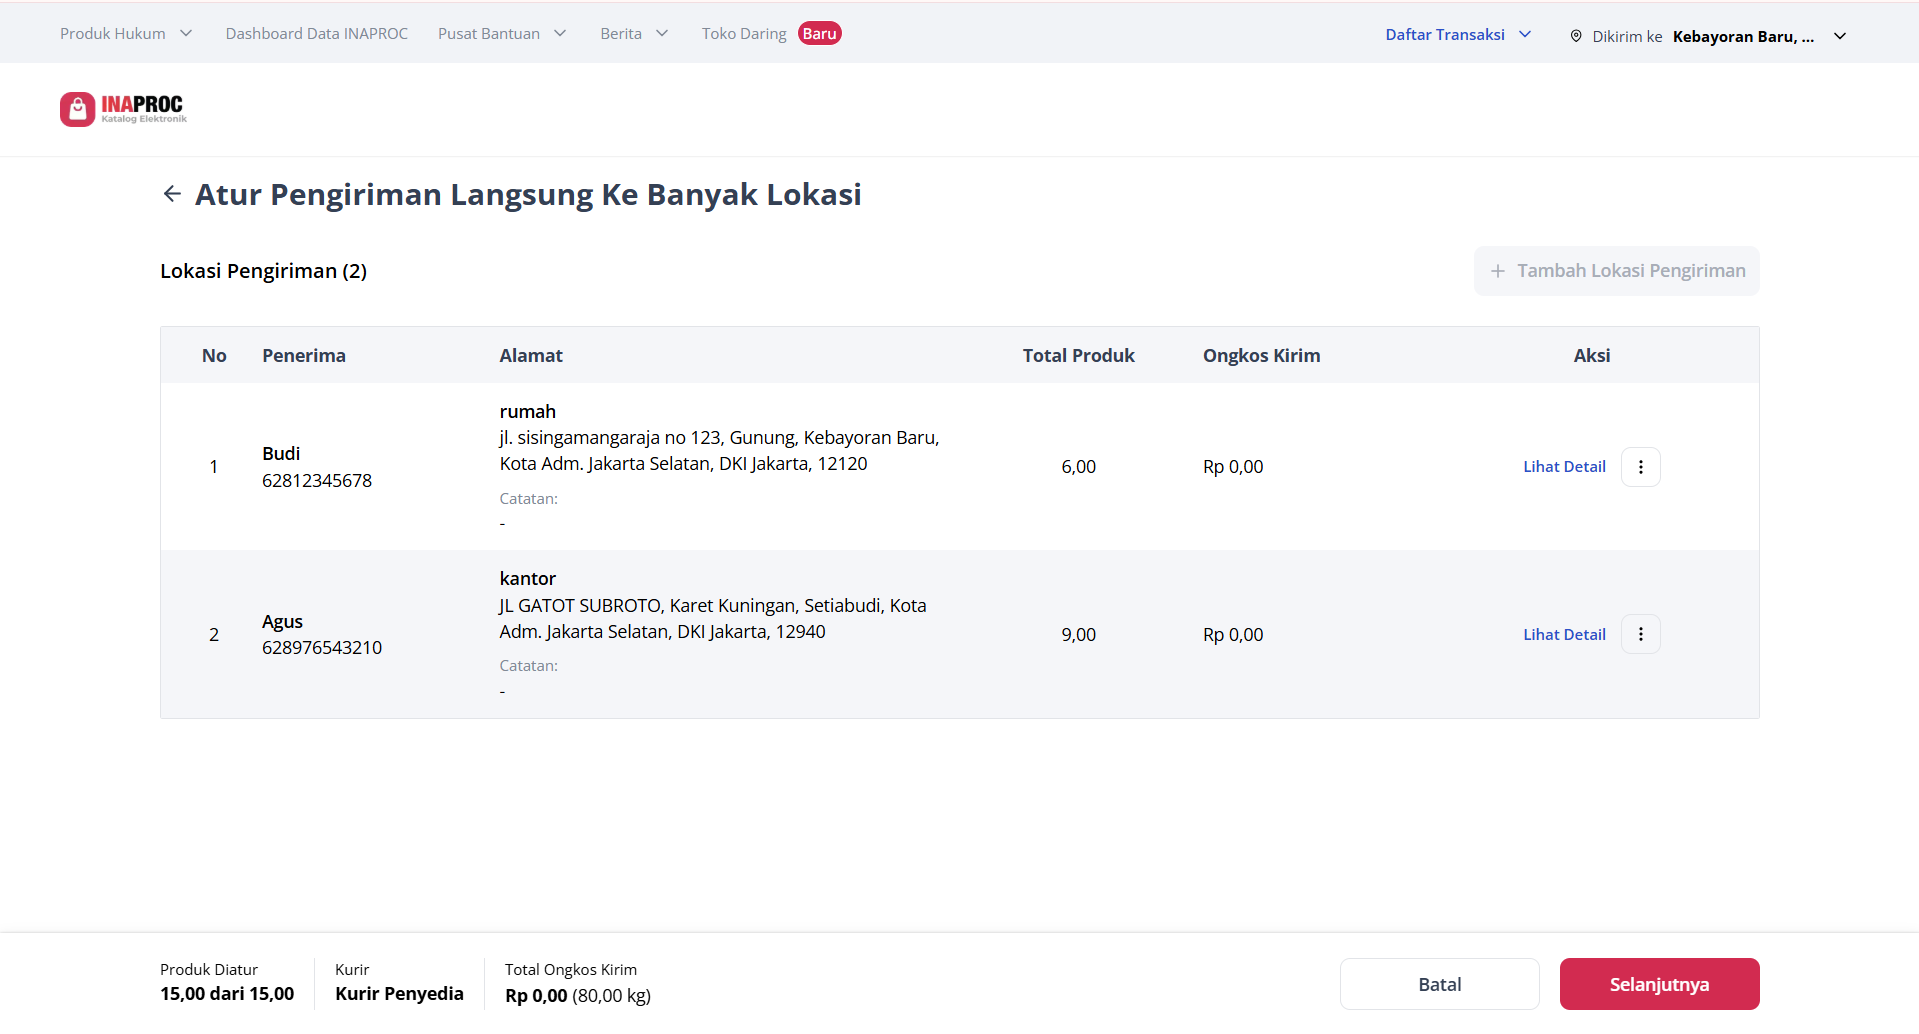Click the No column header

214,355
